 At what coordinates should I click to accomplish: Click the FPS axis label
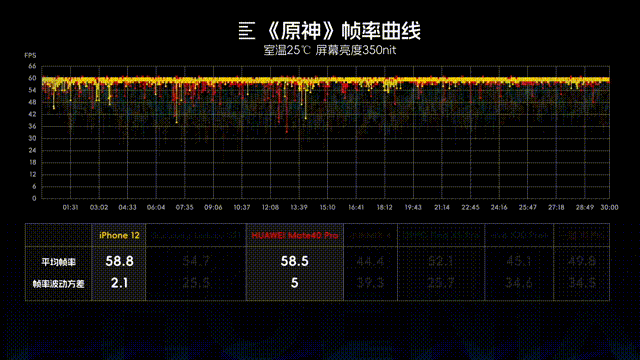31,56
